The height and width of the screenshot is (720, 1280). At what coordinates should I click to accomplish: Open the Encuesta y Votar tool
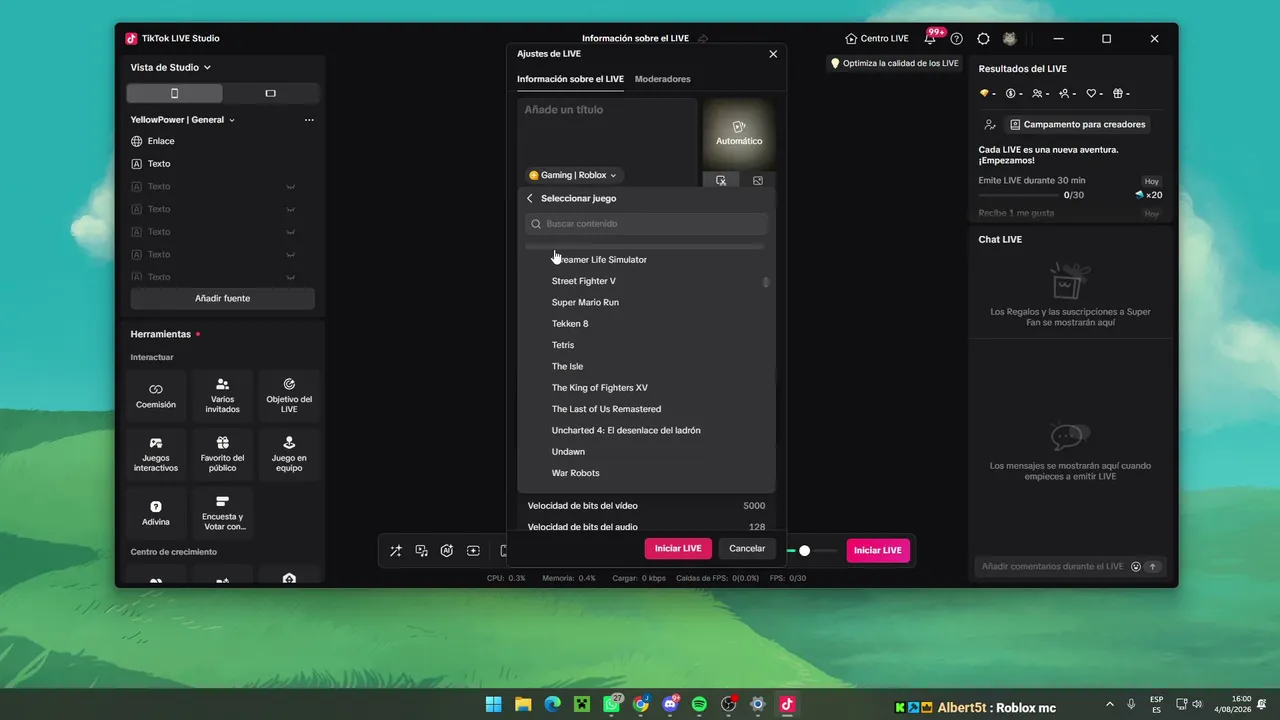[222, 513]
